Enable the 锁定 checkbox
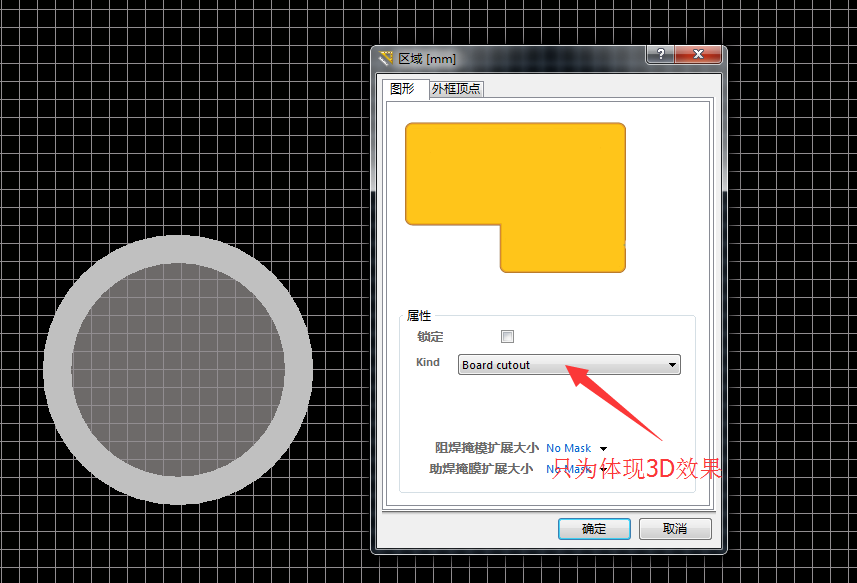The height and width of the screenshot is (583, 857). coord(507,337)
